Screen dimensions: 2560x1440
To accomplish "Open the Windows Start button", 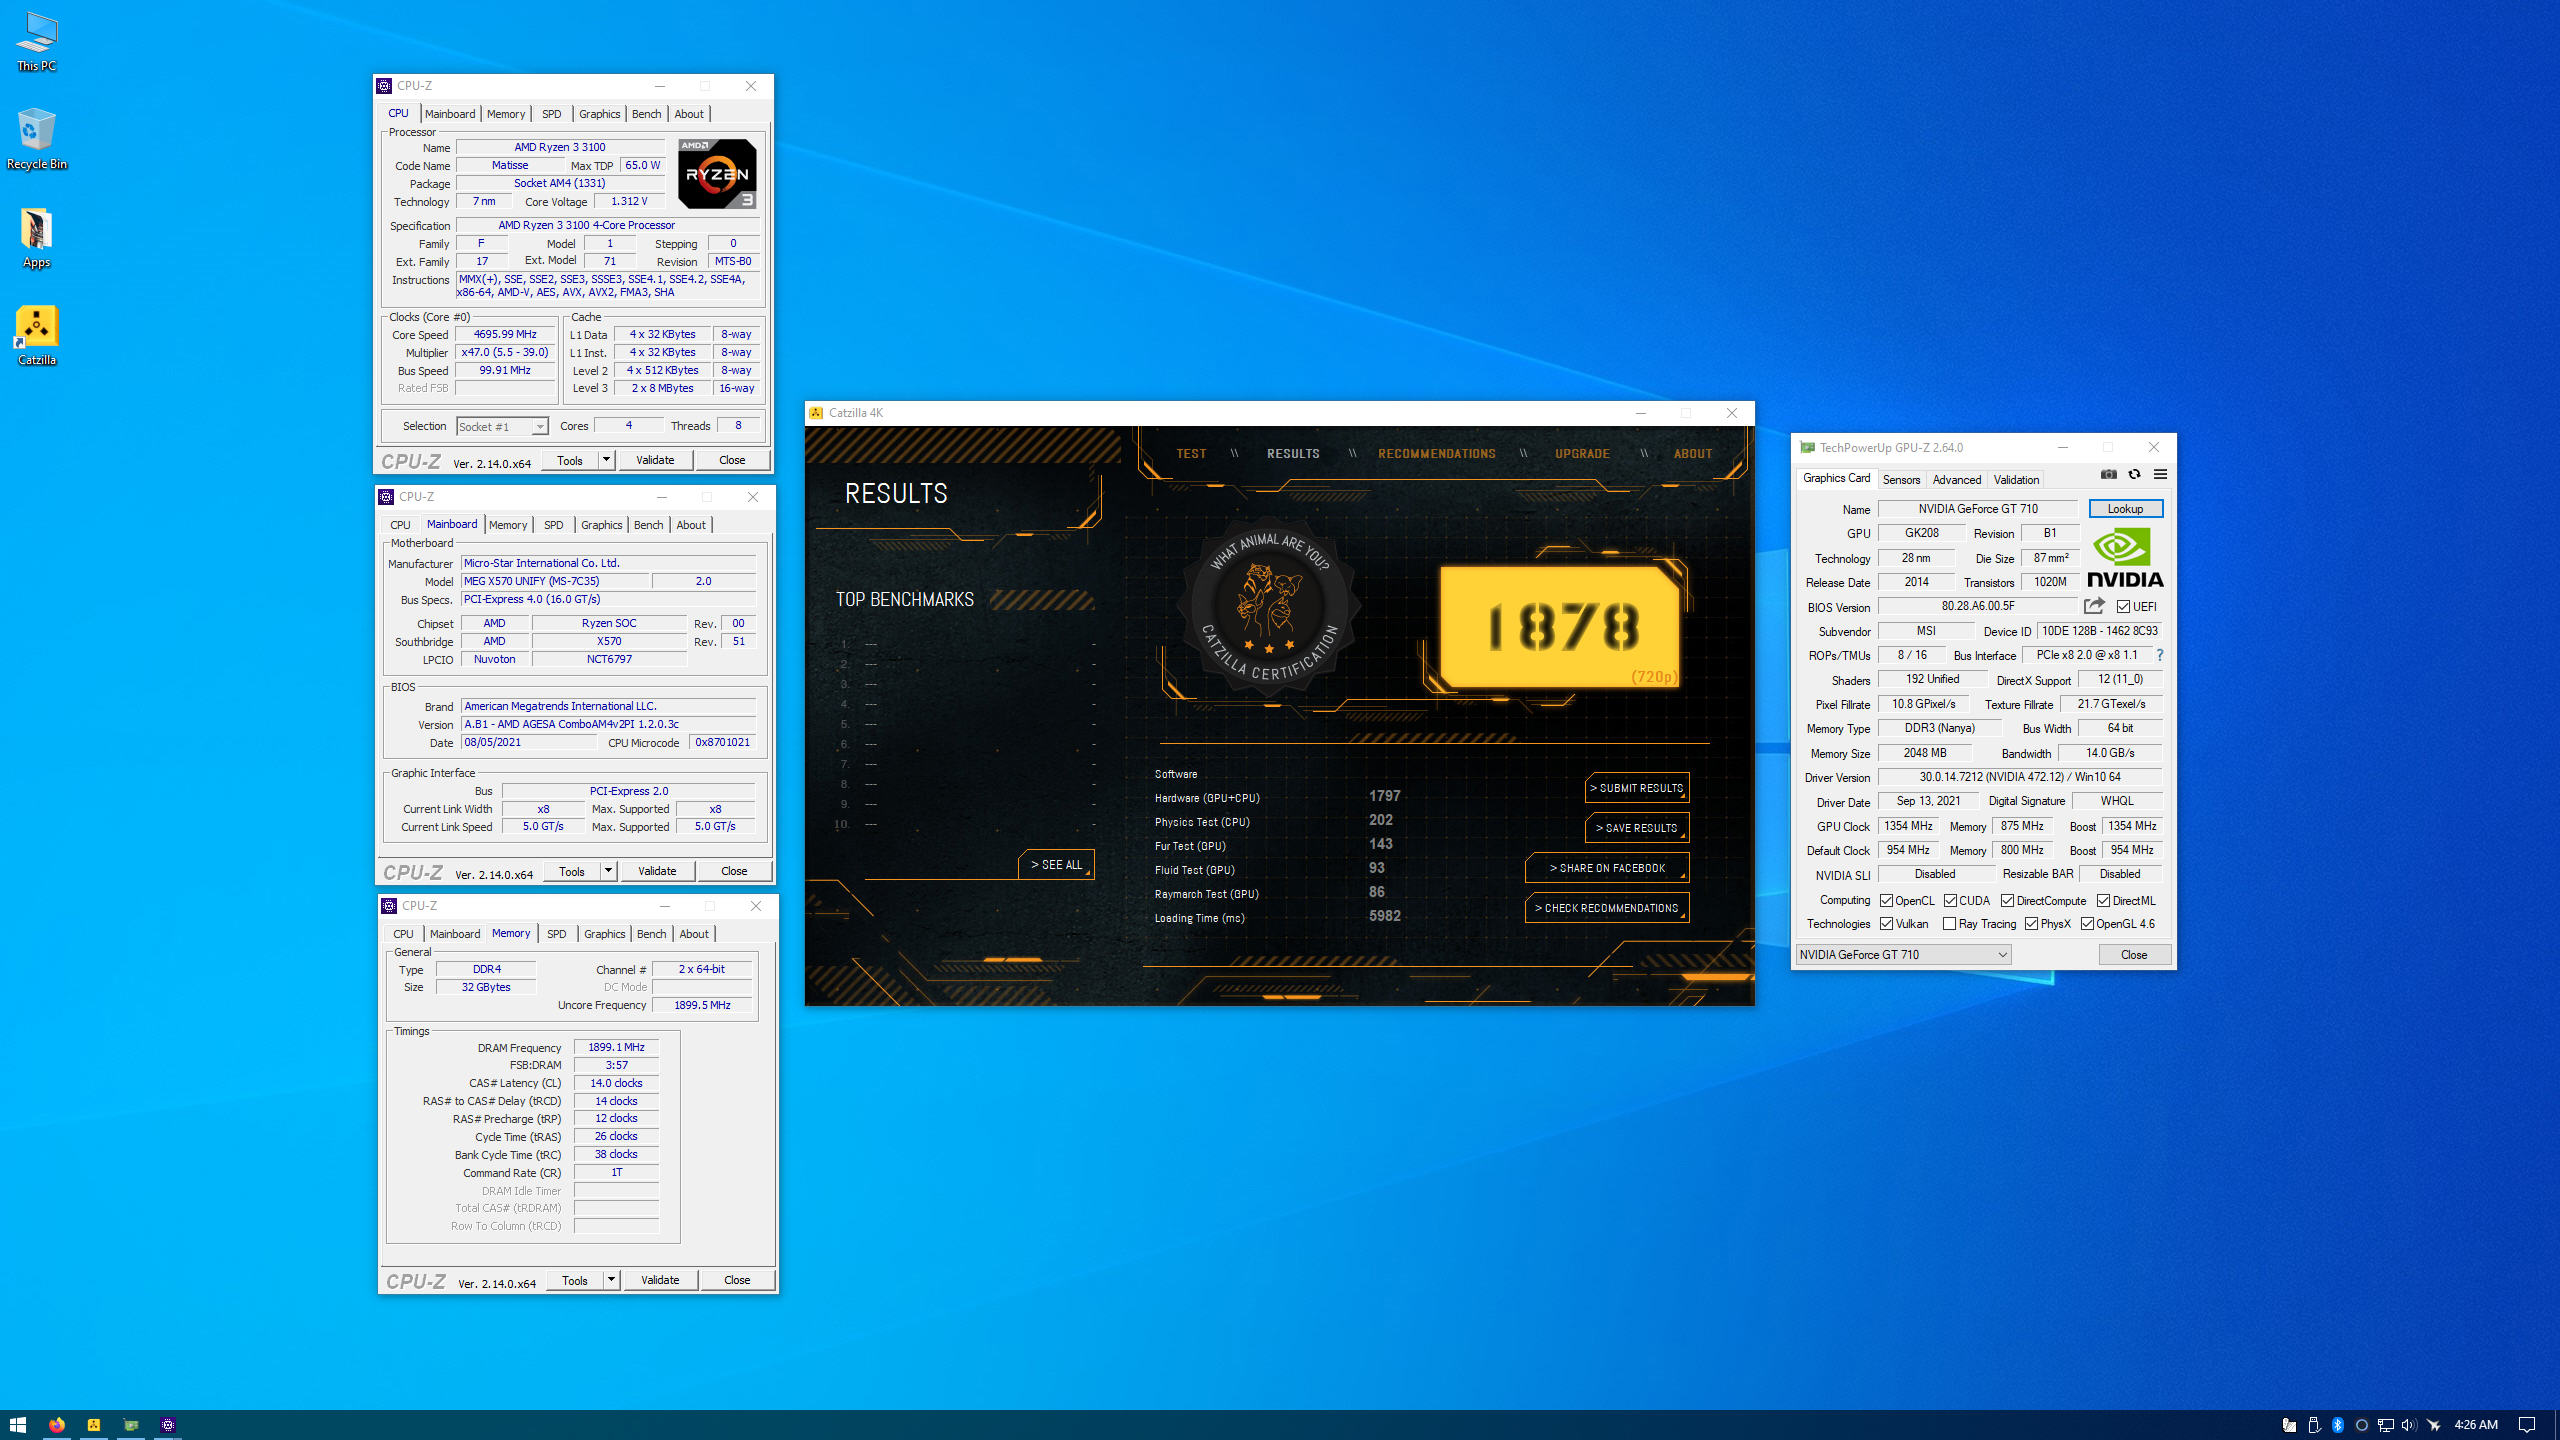I will point(17,1425).
